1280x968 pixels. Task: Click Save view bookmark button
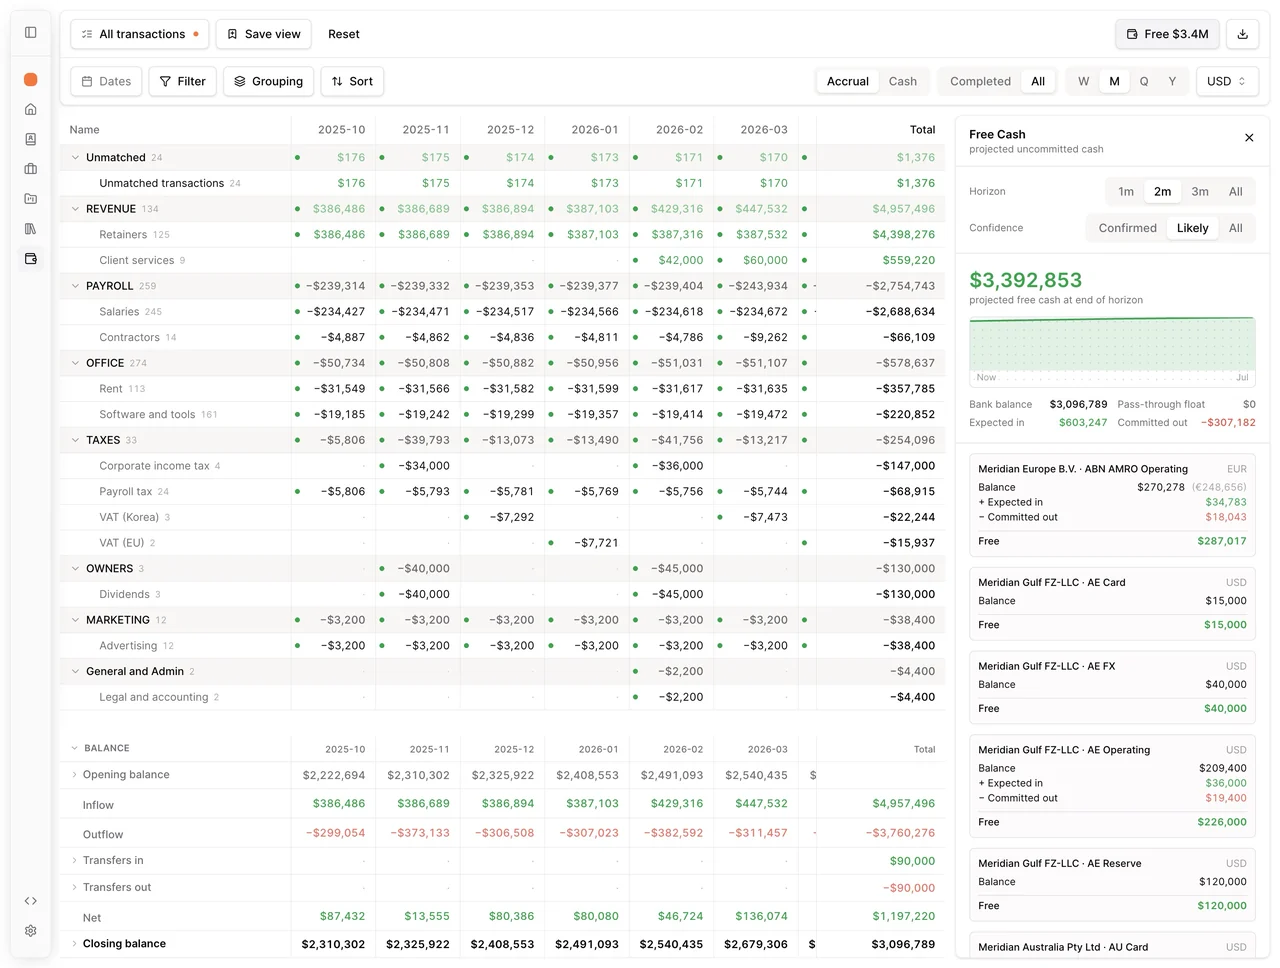(264, 34)
